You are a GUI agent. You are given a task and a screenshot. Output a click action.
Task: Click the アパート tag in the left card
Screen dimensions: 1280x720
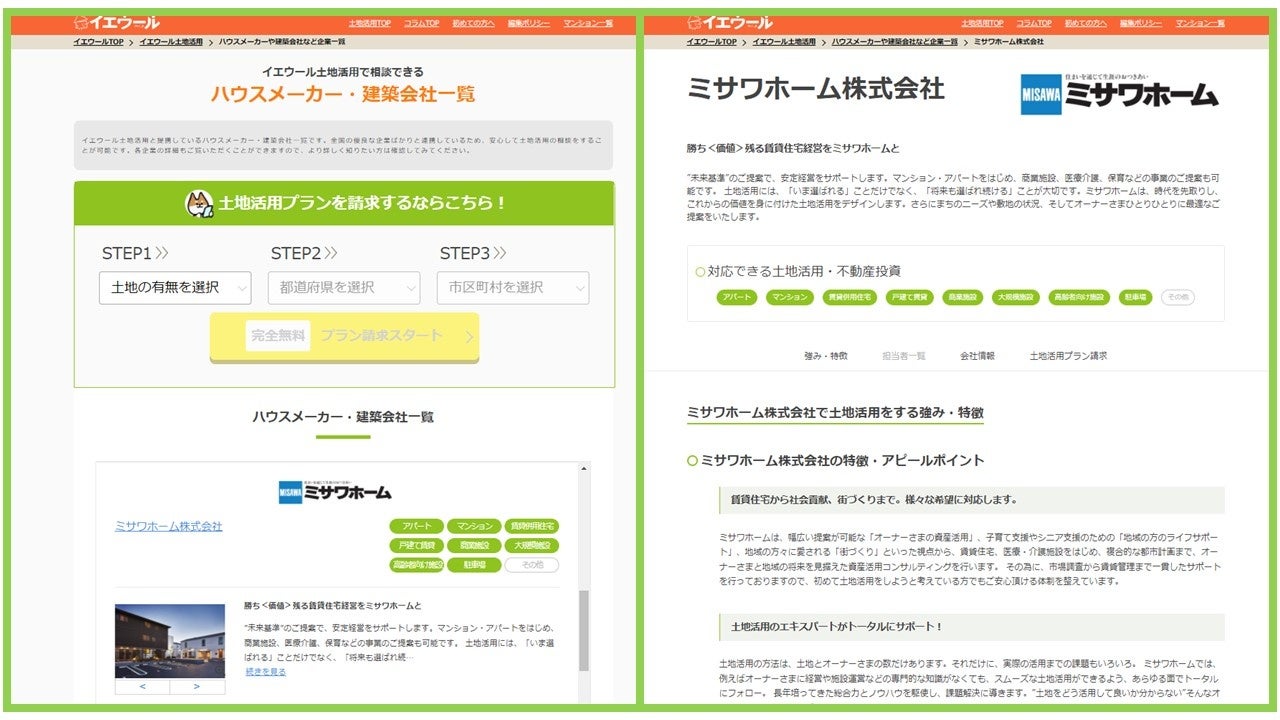(416, 526)
